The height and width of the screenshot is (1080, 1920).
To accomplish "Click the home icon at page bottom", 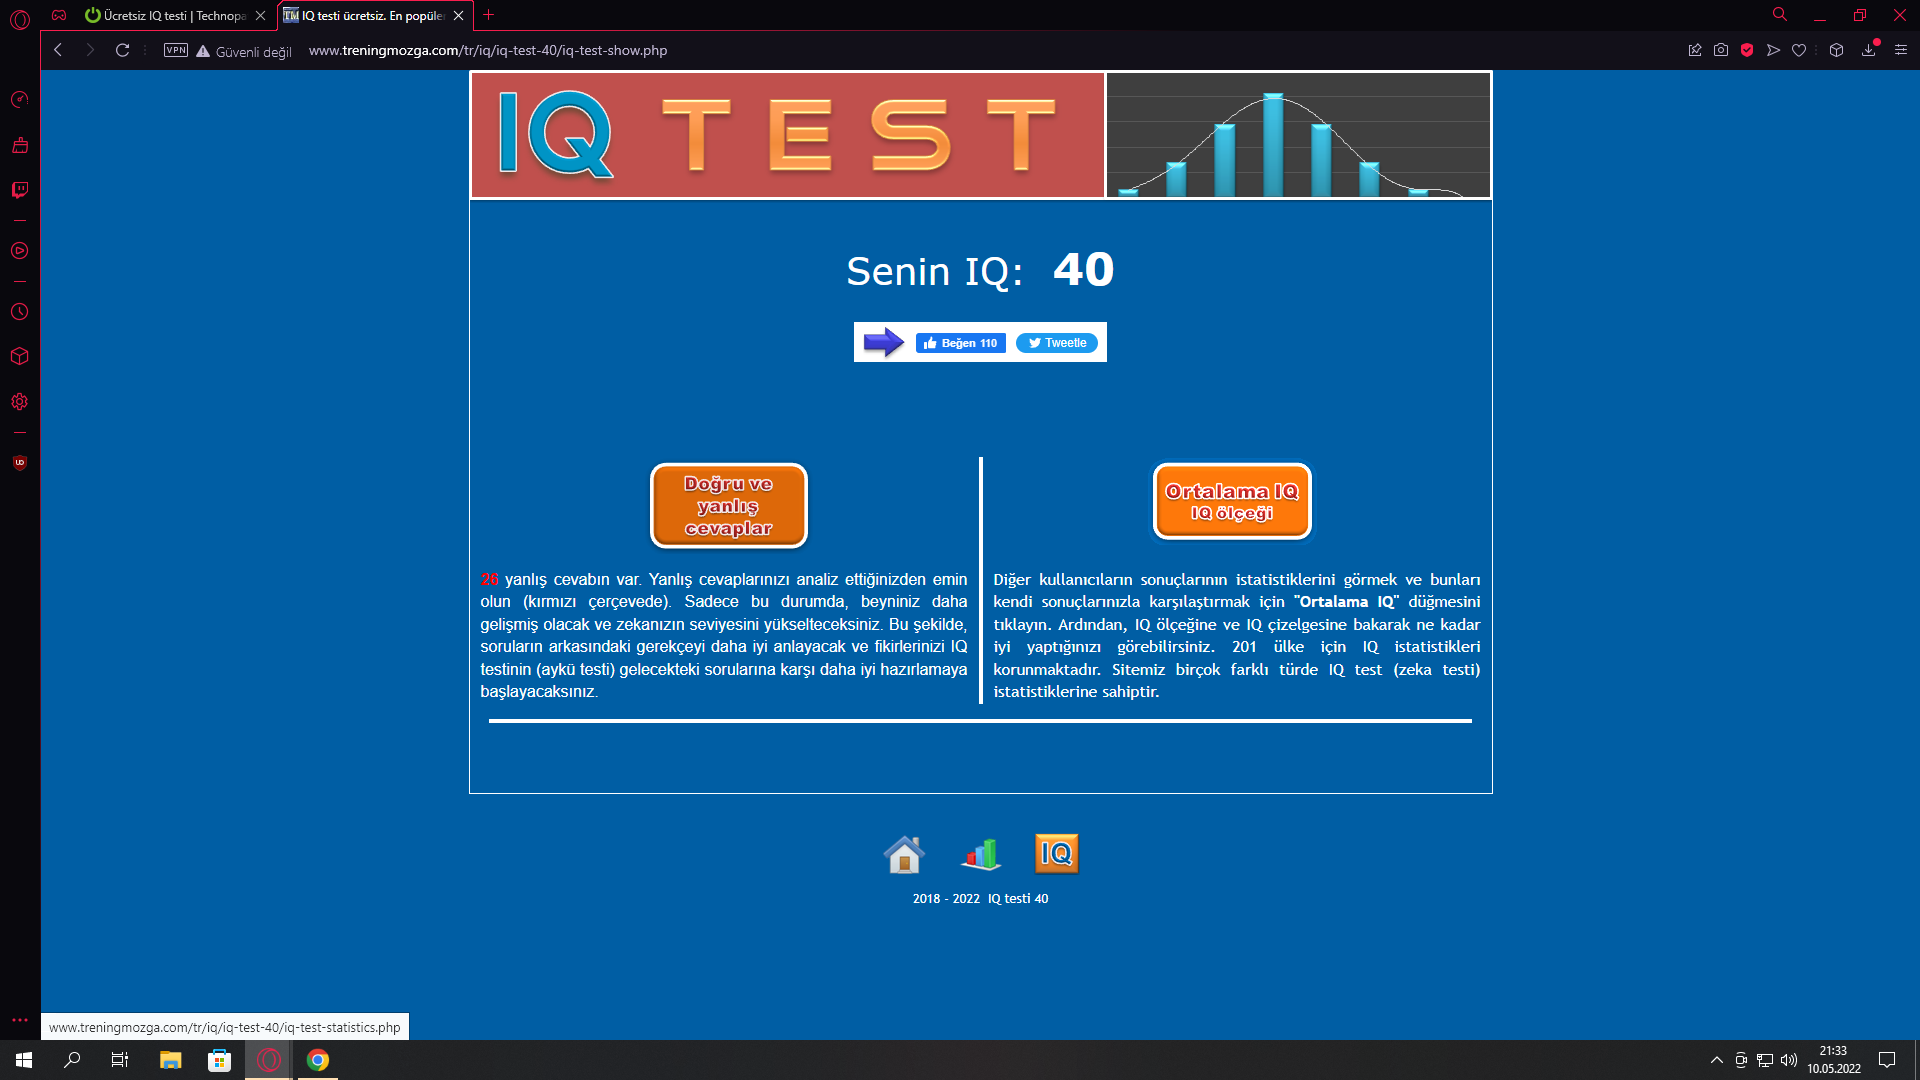I will pyautogui.click(x=904, y=855).
